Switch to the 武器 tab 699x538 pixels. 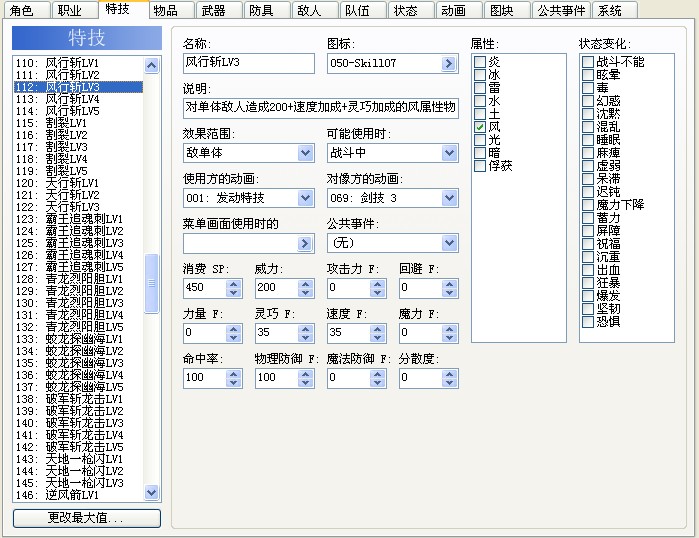[219, 10]
